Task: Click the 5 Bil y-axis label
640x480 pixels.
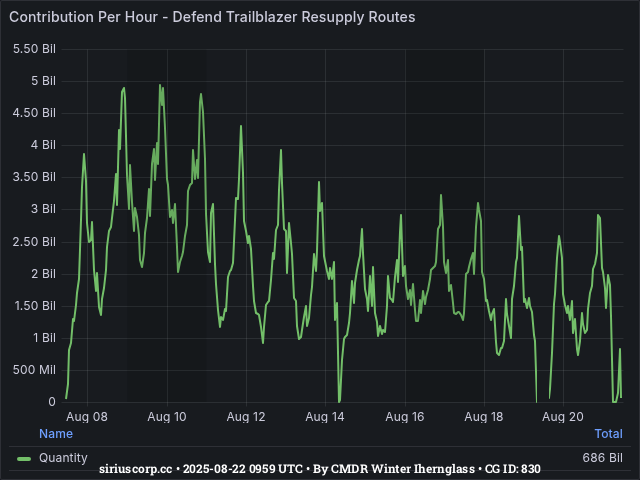Action: click(x=43, y=81)
